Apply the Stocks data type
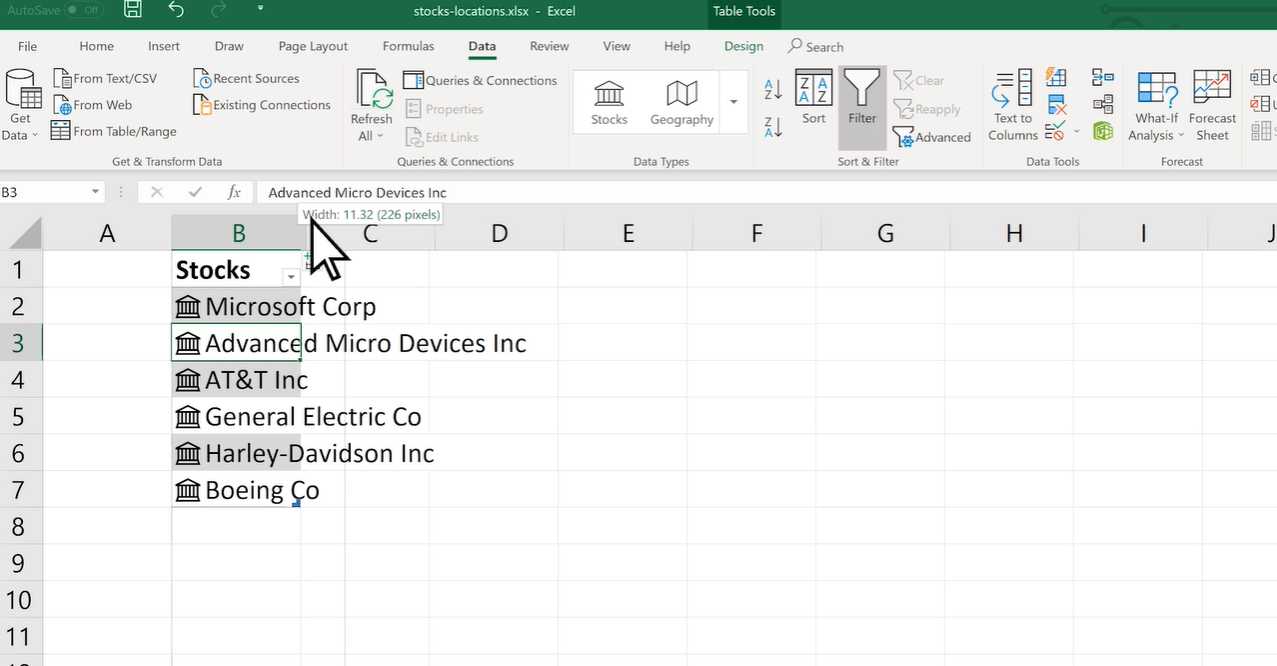Image resolution: width=1277 pixels, height=666 pixels. coord(609,103)
